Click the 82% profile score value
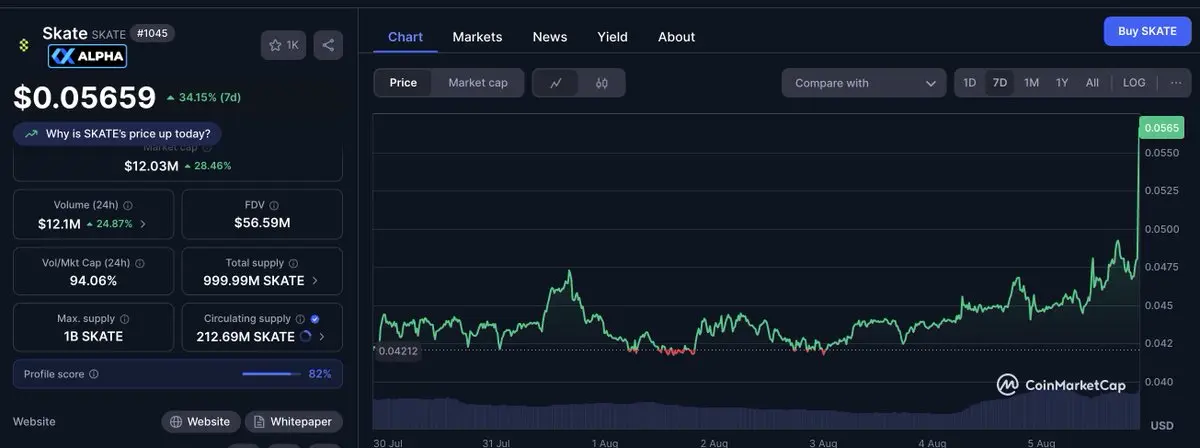1200x448 pixels. pos(320,374)
